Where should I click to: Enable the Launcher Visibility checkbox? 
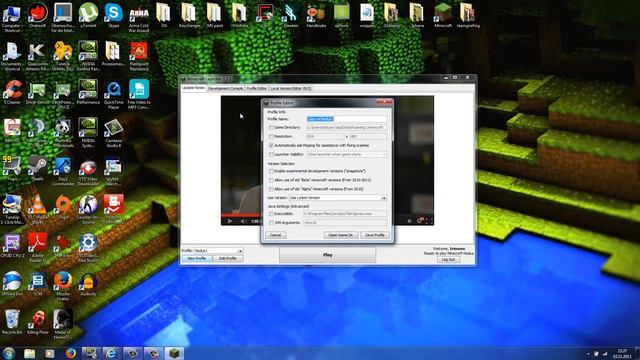point(271,154)
